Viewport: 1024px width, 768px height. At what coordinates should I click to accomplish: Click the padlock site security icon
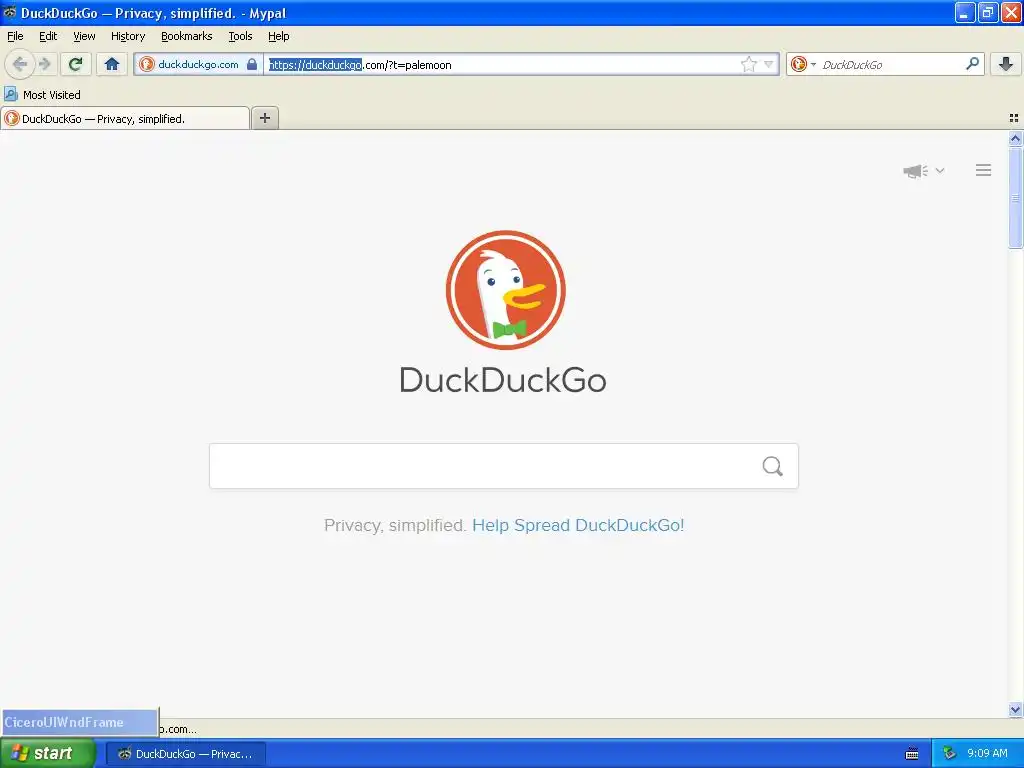click(x=252, y=64)
